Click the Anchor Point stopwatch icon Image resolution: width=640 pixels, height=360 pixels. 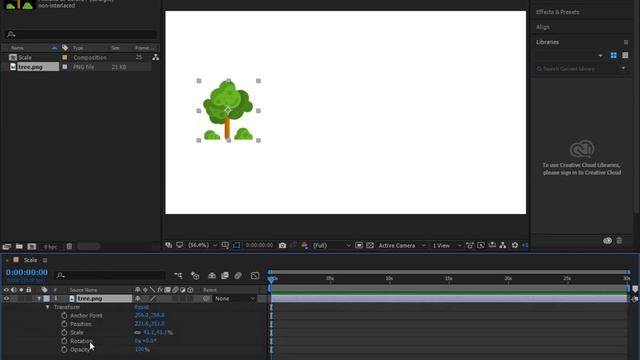tap(64, 316)
